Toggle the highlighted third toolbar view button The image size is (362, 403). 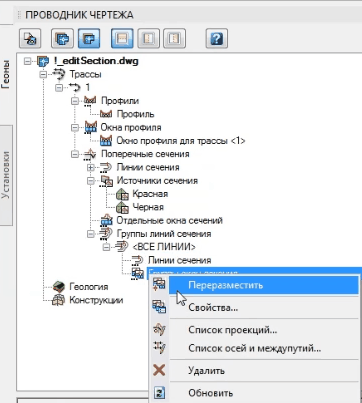[x=89, y=39]
